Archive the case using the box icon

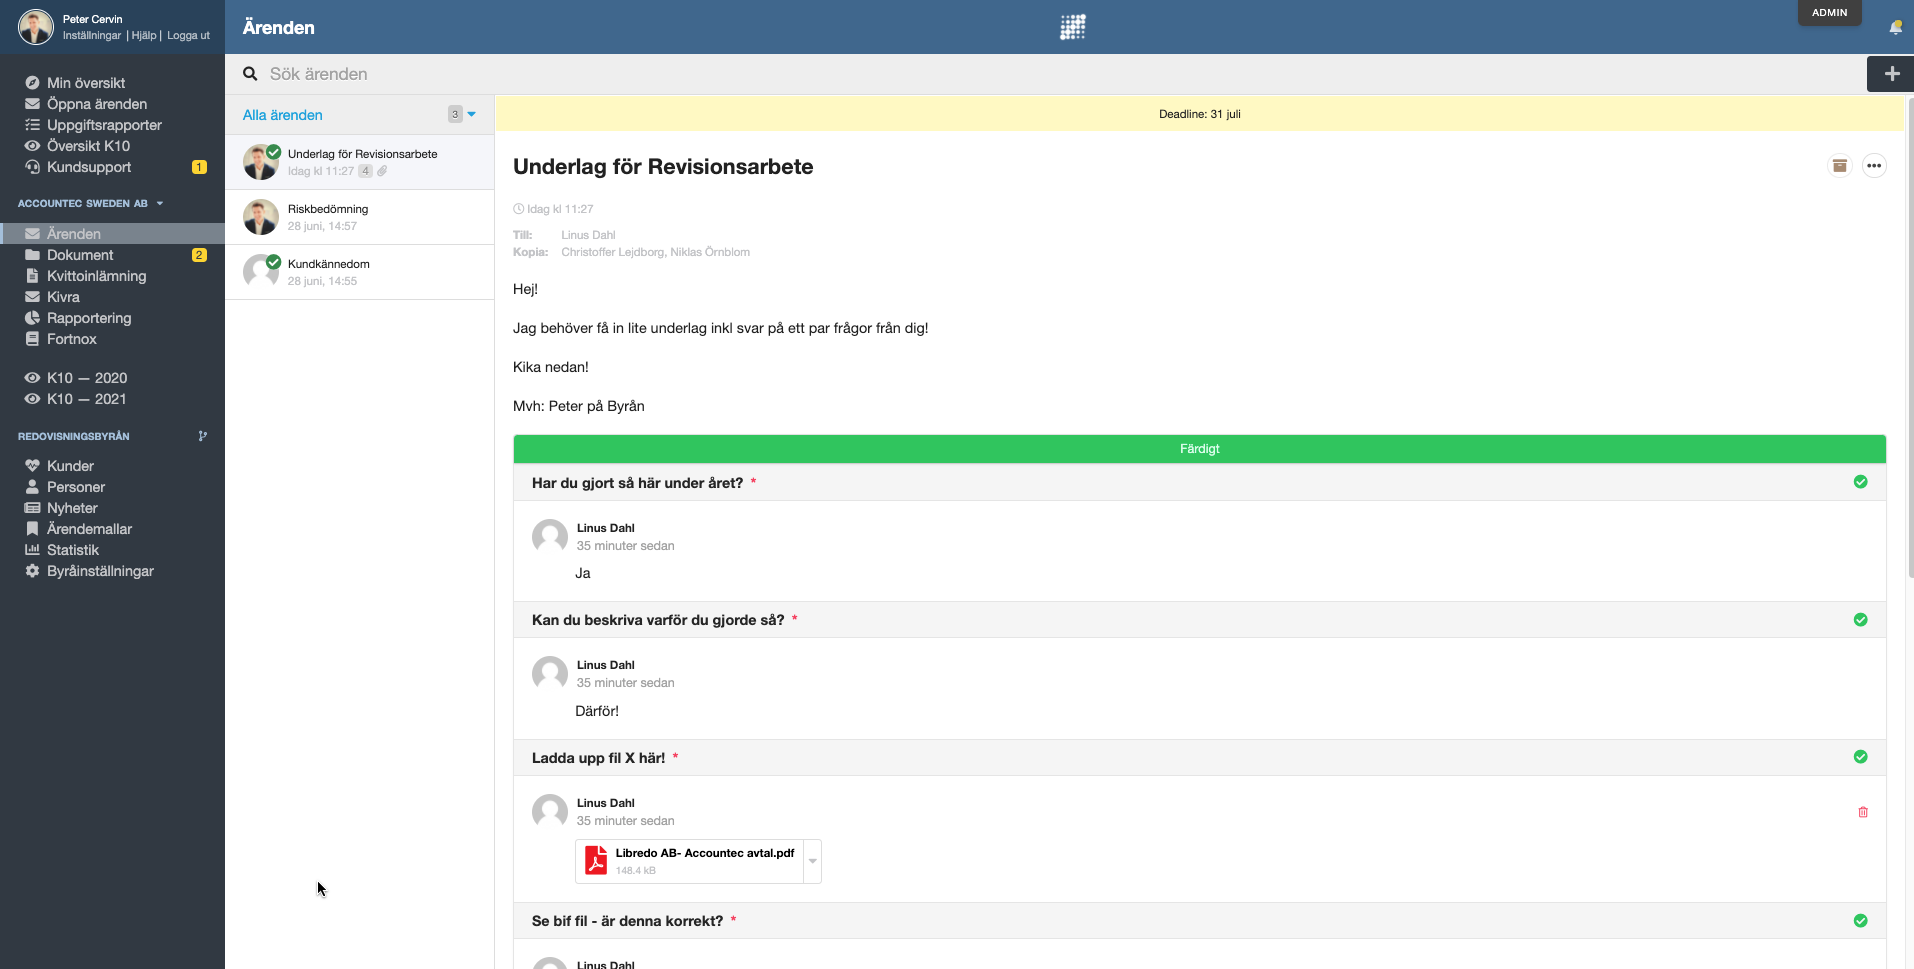pyautogui.click(x=1839, y=166)
